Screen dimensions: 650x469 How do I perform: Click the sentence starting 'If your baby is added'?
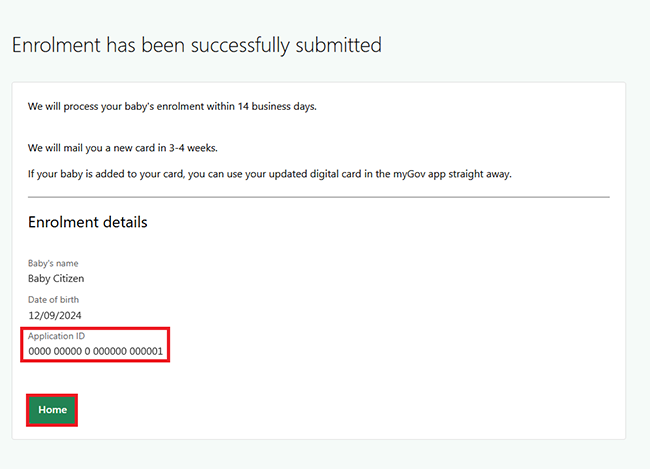pyautogui.click(x=269, y=174)
